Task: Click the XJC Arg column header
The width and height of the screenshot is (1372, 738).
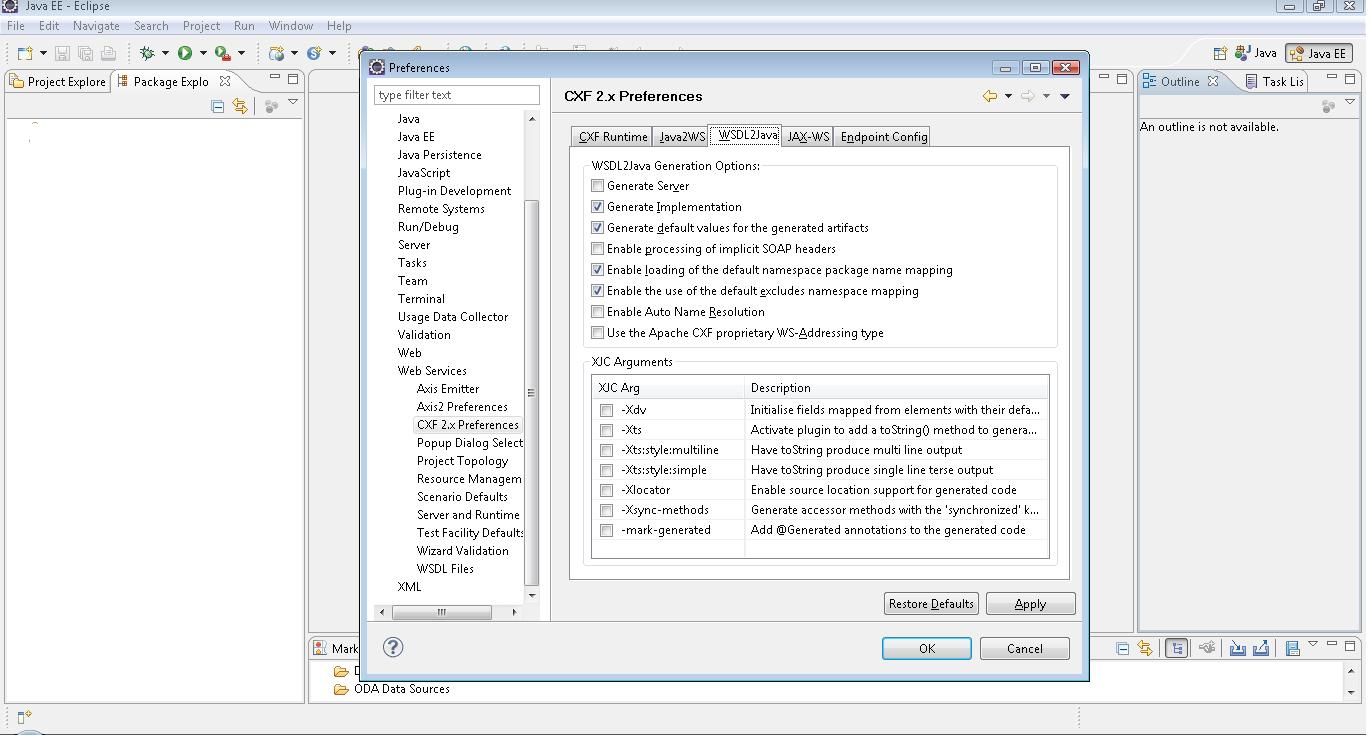Action: point(668,388)
